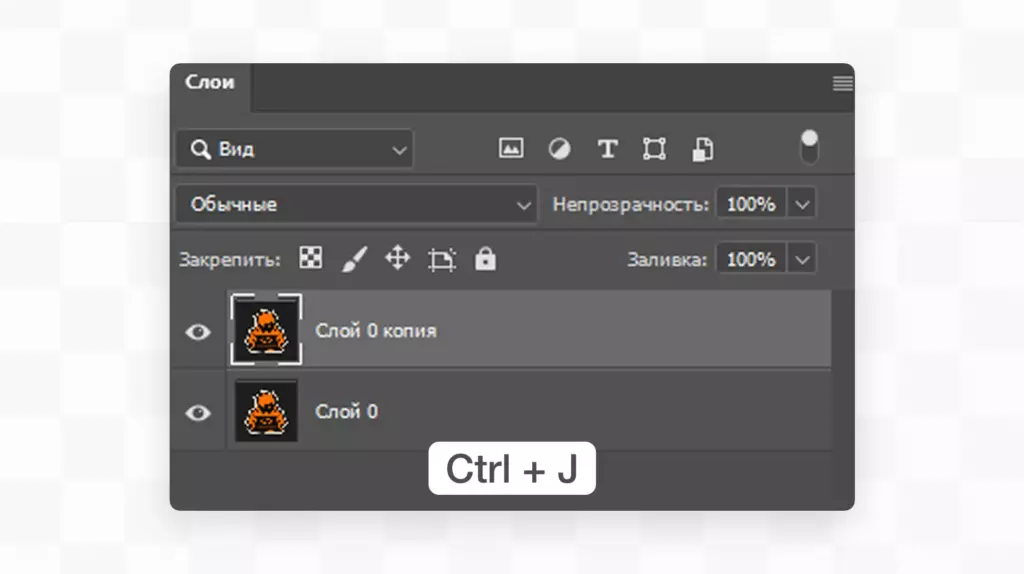The height and width of the screenshot is (574, 1024).
Task: Lock image pixels brush icon
Action: [355, 259]
